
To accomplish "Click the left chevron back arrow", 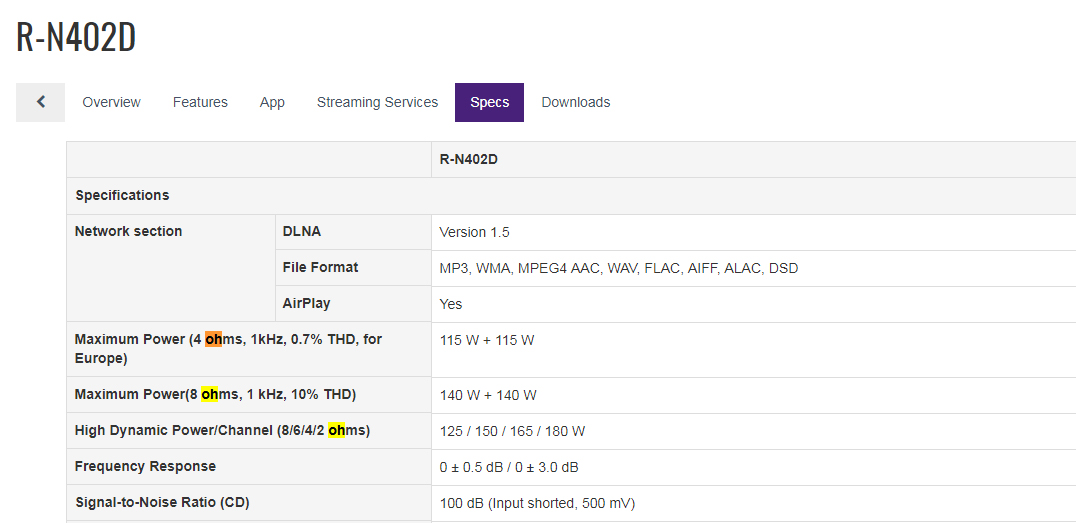I will (x=41, y=102).
